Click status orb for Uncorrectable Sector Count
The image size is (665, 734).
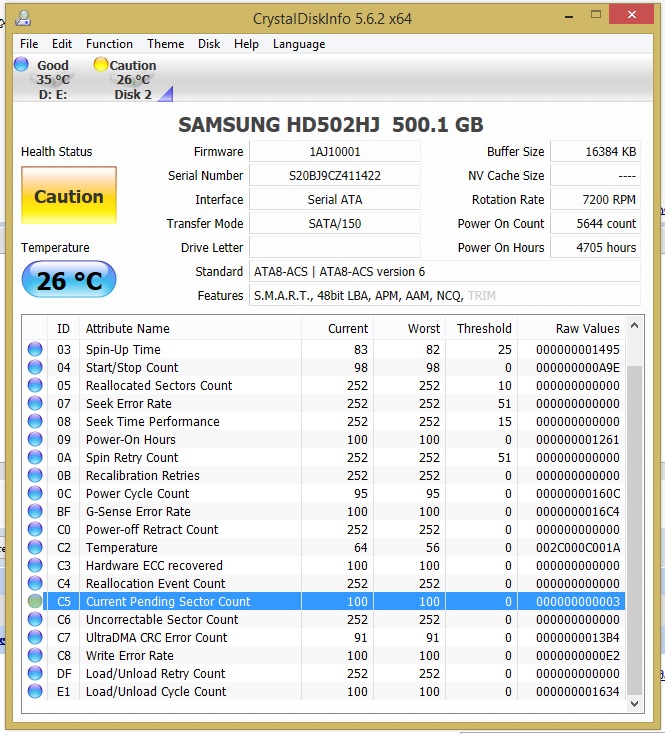35,619
